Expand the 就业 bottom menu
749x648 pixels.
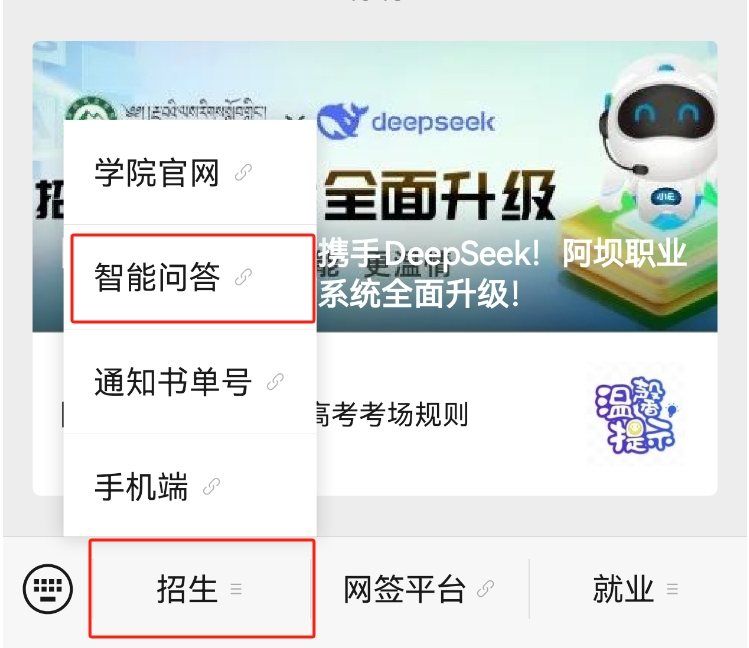click(636, 589)
